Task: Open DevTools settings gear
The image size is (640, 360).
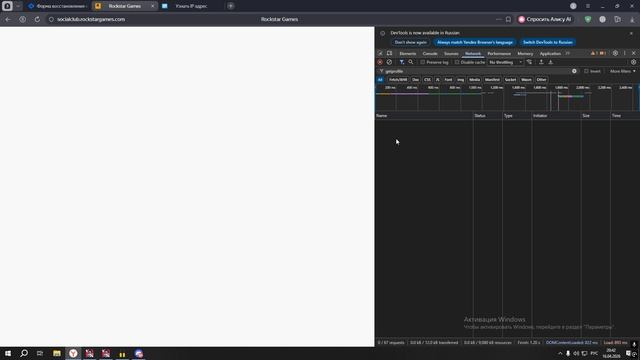Action: (615, 53)
